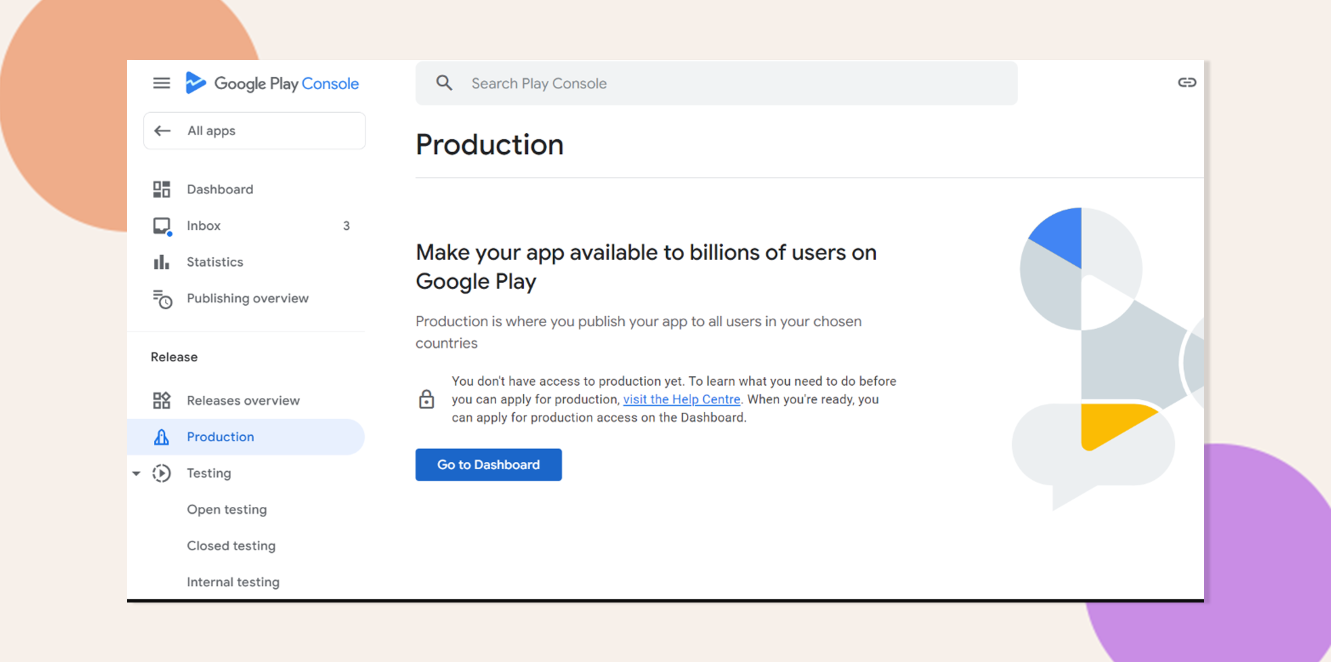Click the search magnifier icon
Image resolution: width=1331 pixels, height=662 pixels.
click(444, 83)
